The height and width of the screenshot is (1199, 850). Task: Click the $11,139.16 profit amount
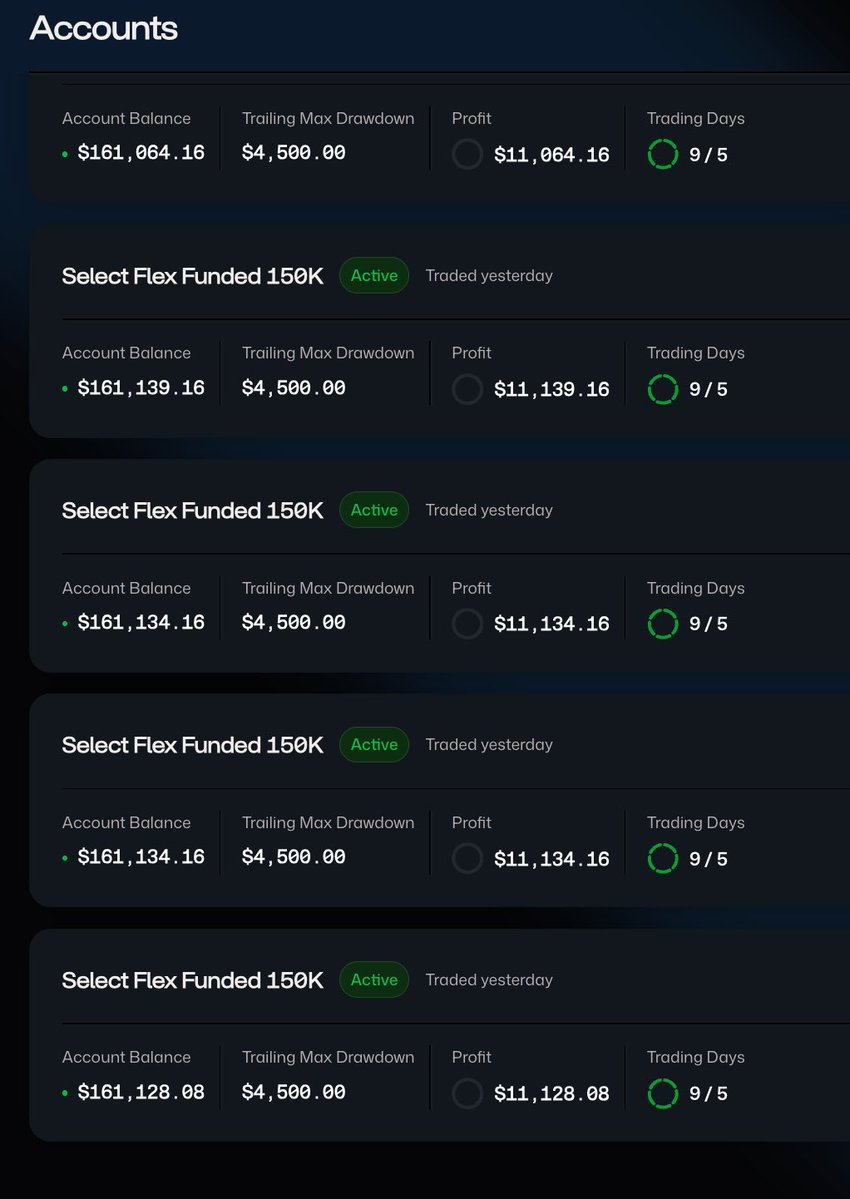[x=552, y=390]
